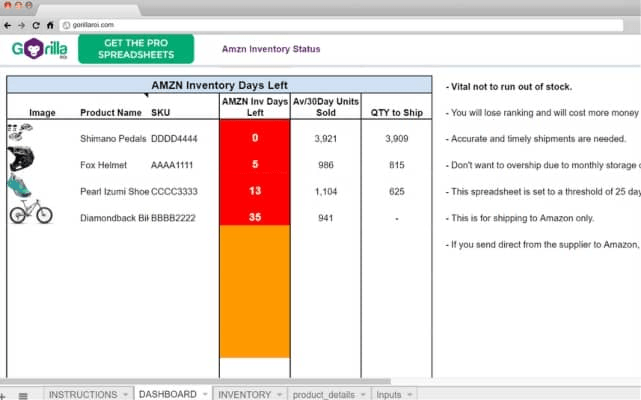
Task: Click red days-left cell showing 35
Action: click(255, 217)
